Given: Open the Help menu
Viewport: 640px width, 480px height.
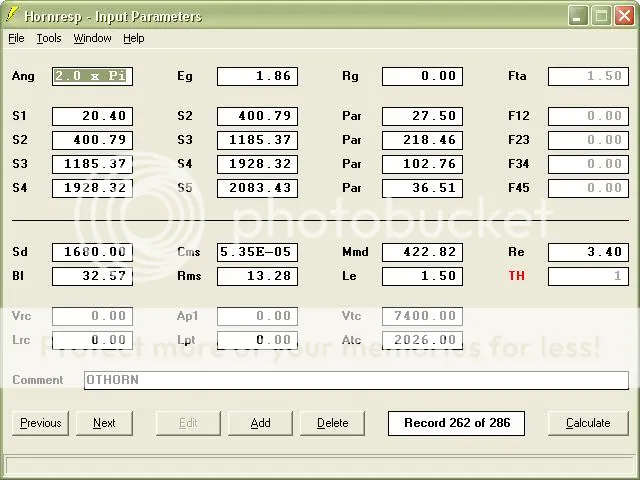Looking at the screenshot, I should (x=134, y=38).
